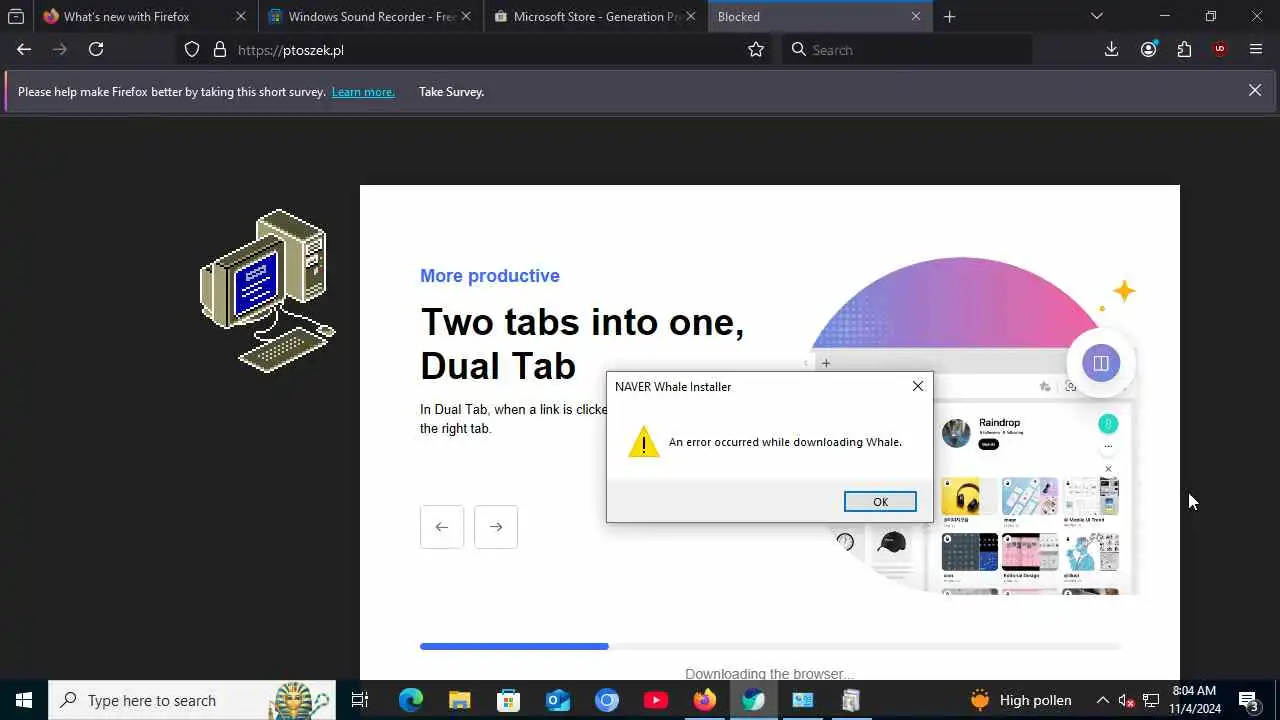Focus the Search box in toolbar
The width and height of the screenshot is (1280, 720).
(906, 50)
